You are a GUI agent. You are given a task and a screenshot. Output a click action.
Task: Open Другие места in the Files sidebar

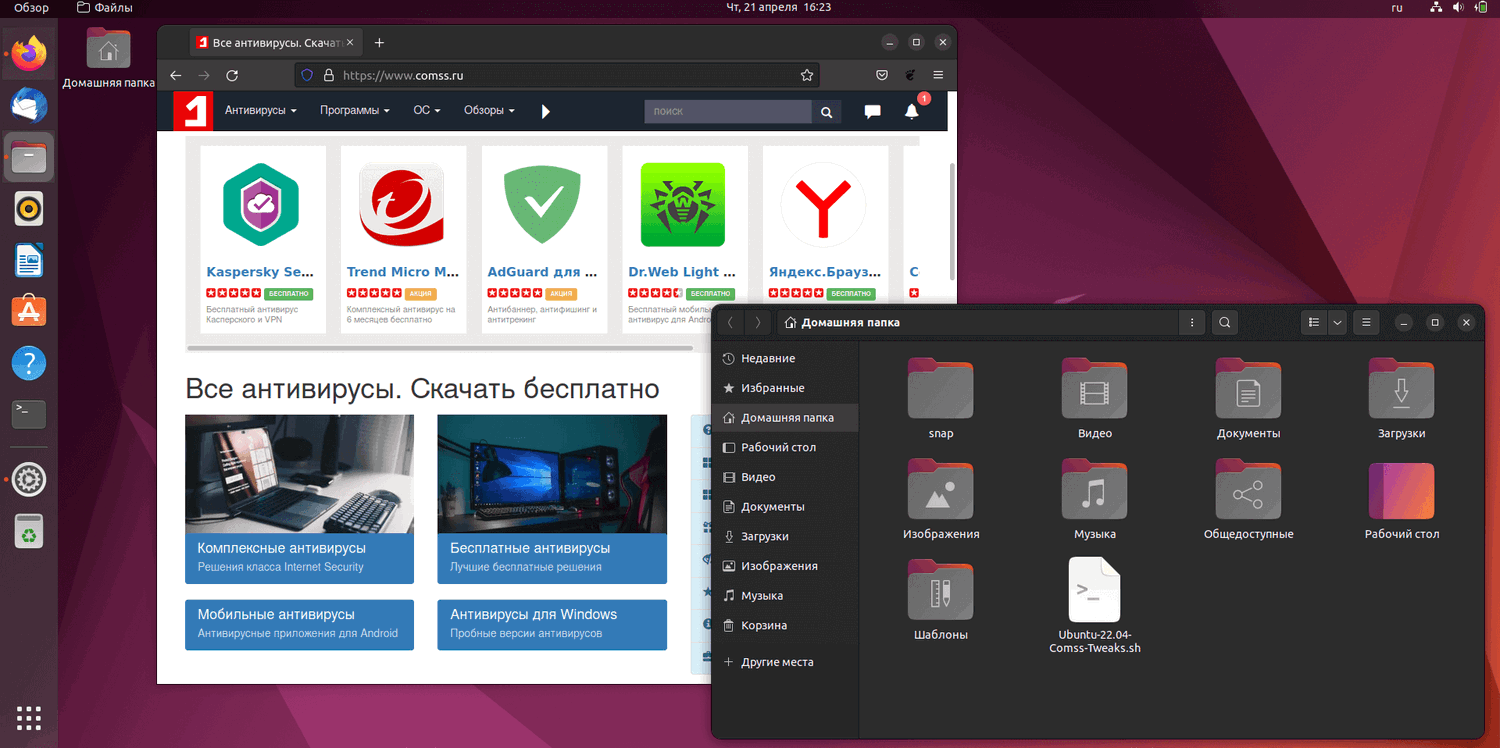coord(785,662)
